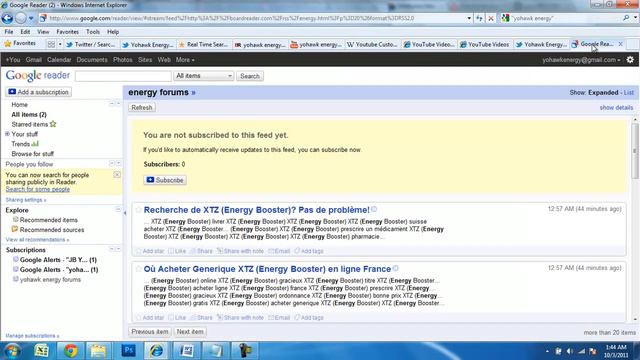Click the Internet Explorer taskbar icon
This screenshot has width=640, height=360.
click(157, 351)
